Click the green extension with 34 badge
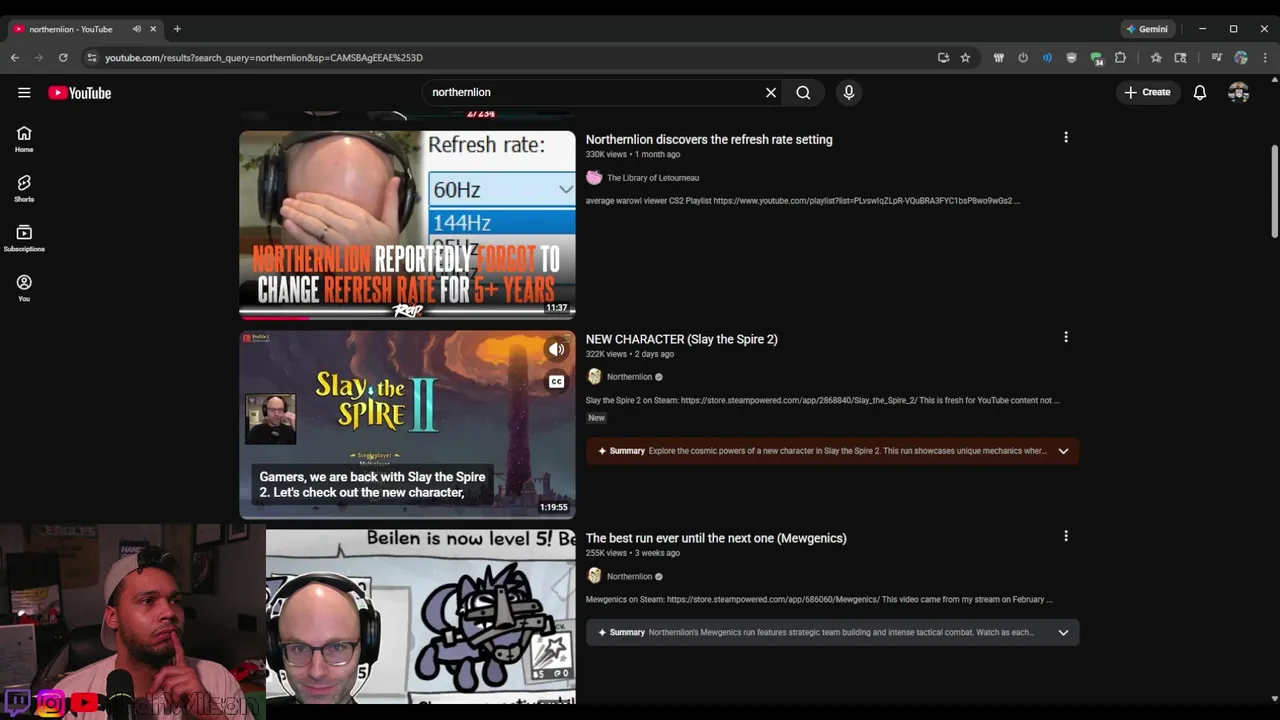Screen dimensions: 1280x720 point(1096,58)
